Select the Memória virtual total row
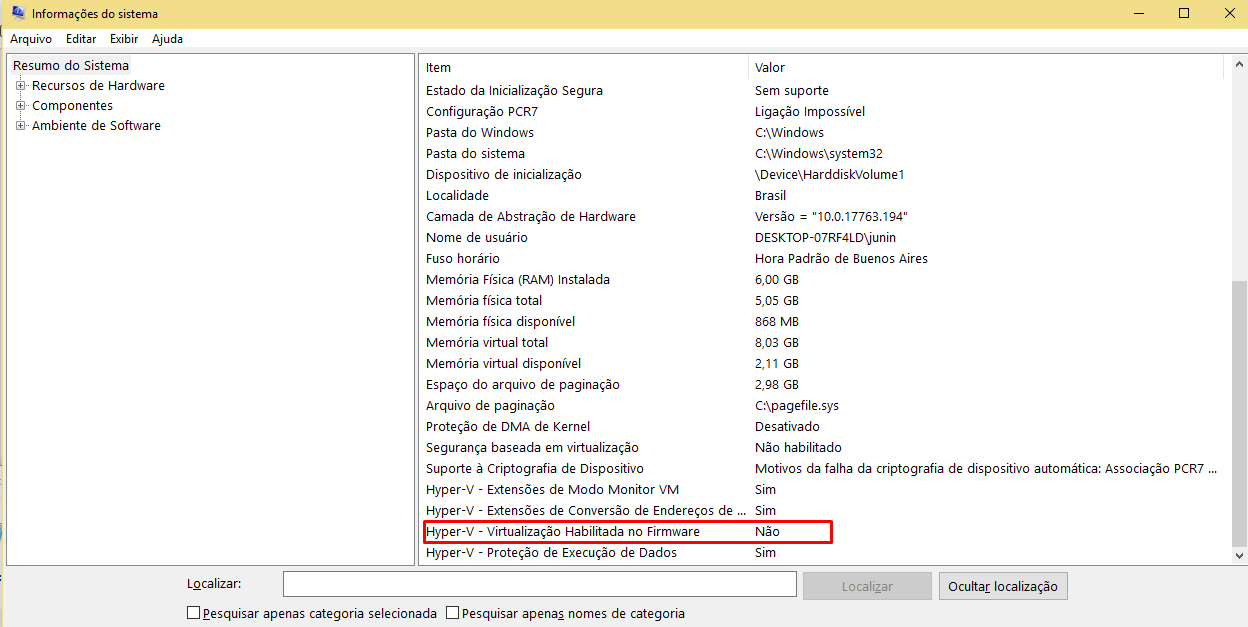Viewport: 1248px width, 627px height. (x=821, y=343)
